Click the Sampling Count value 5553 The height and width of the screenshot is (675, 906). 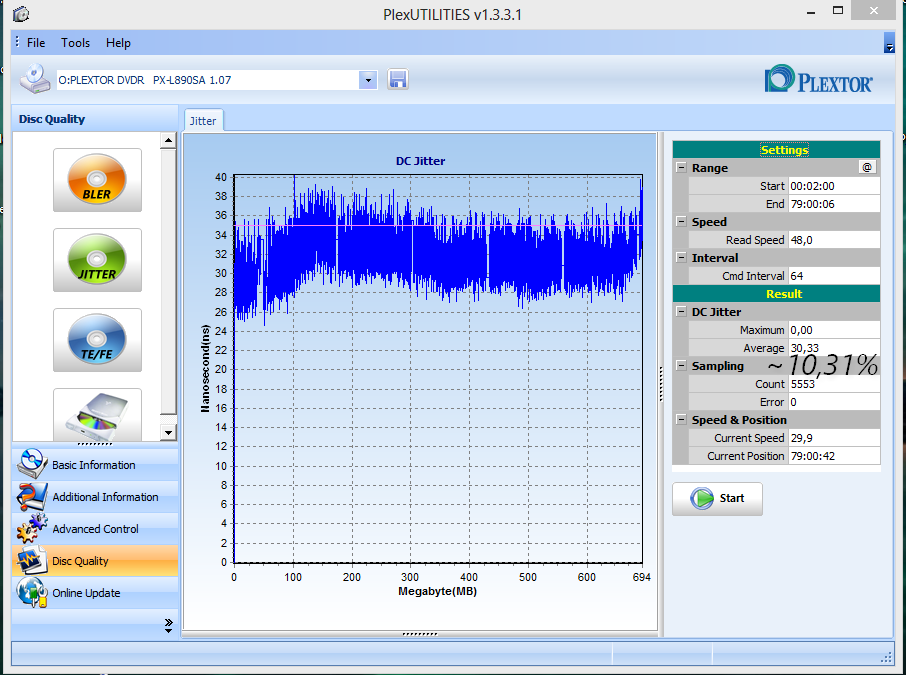click(834, 384)
